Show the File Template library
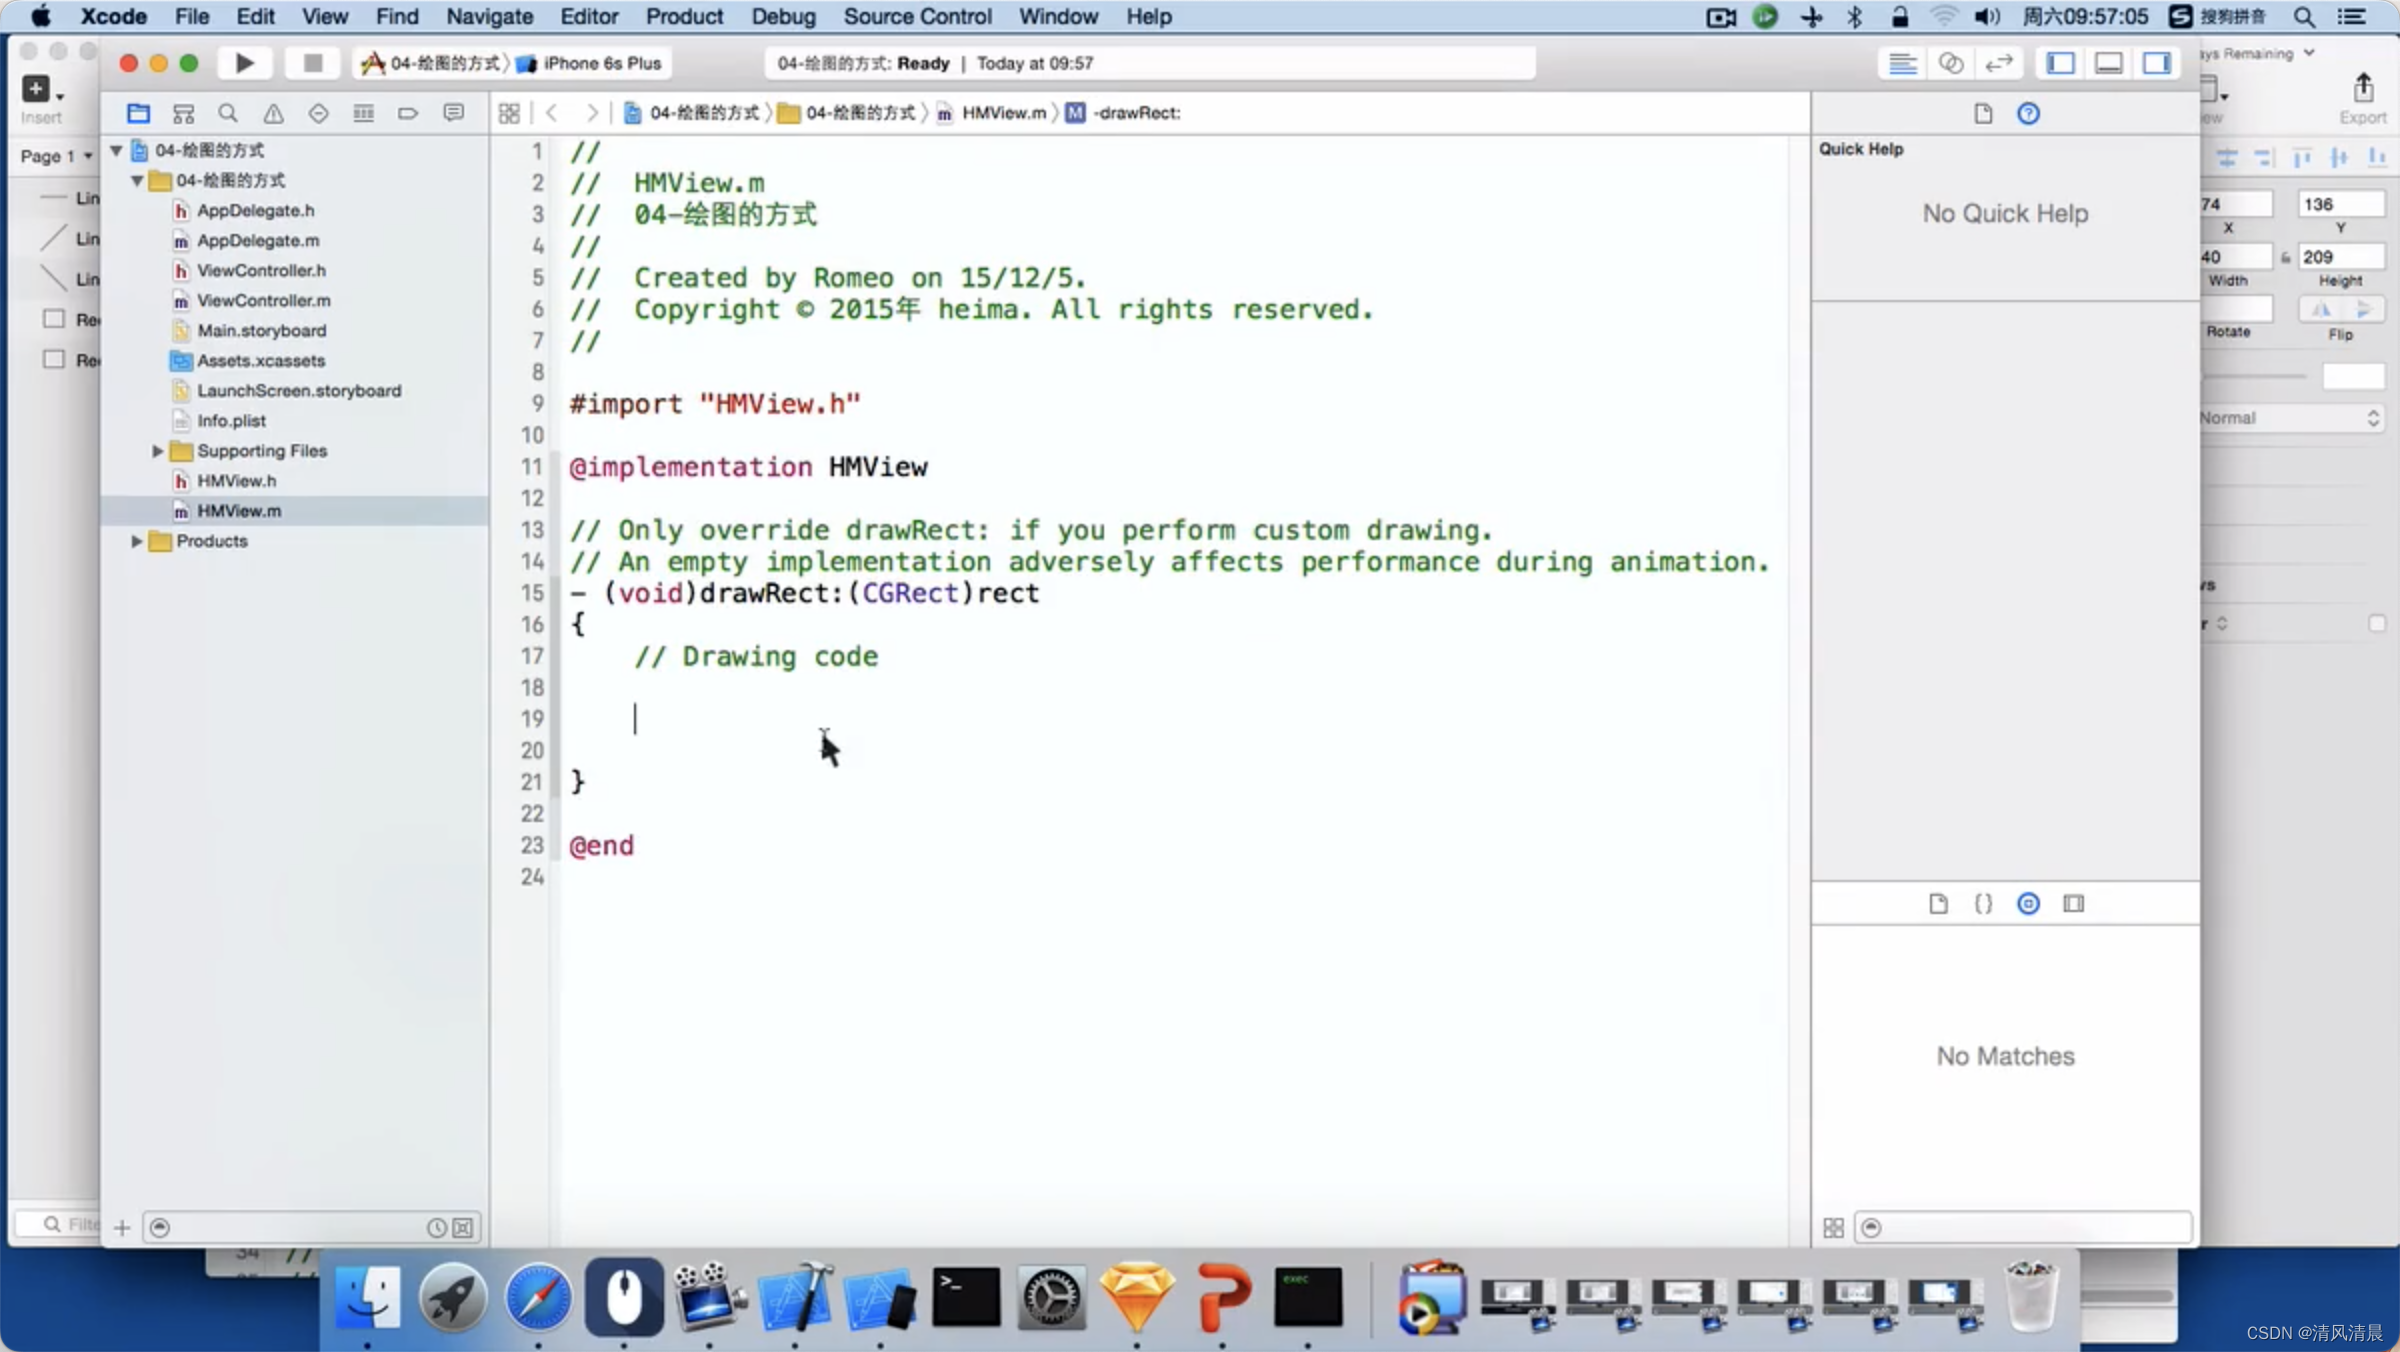This screenshot has height=1352, width=2400. (1938, 904)
